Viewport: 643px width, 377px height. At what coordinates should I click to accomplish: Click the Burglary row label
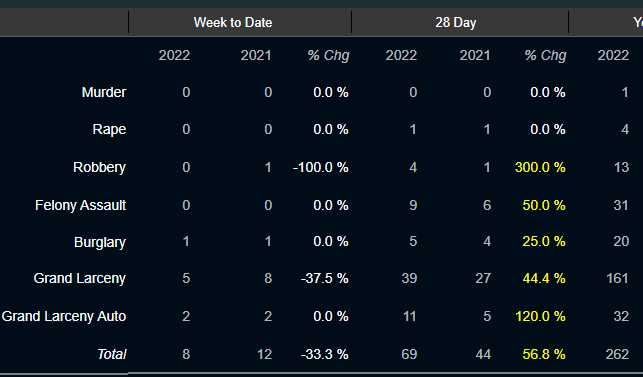(x=100, y=242)
